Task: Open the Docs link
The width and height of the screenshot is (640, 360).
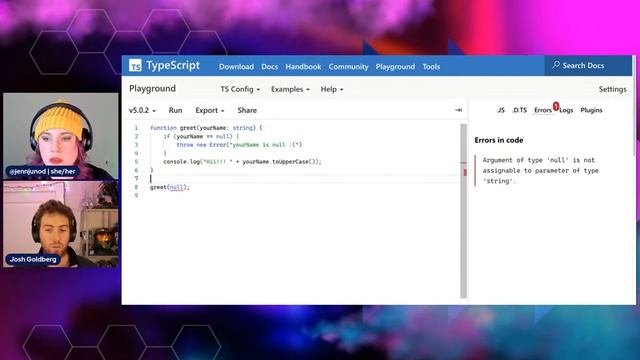Action: (x=269, y=67)
